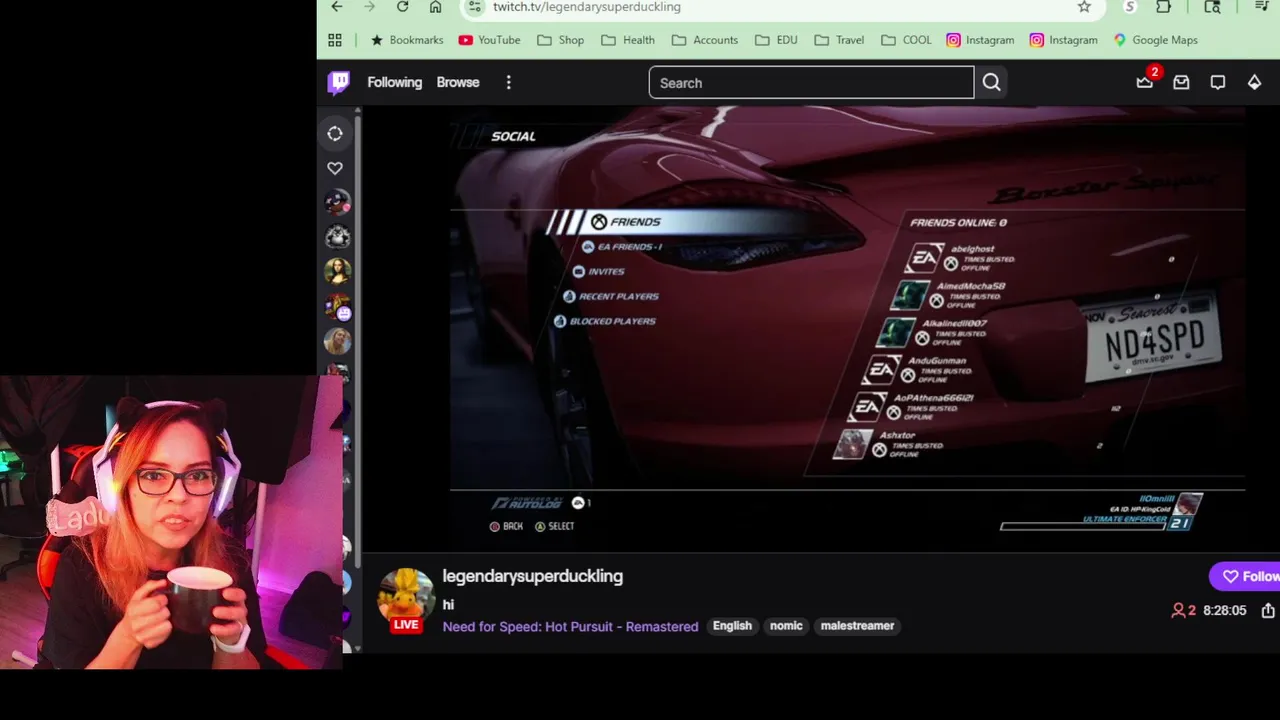
Task: Click the BACK prompt in the game
Action: click(506, 526)
